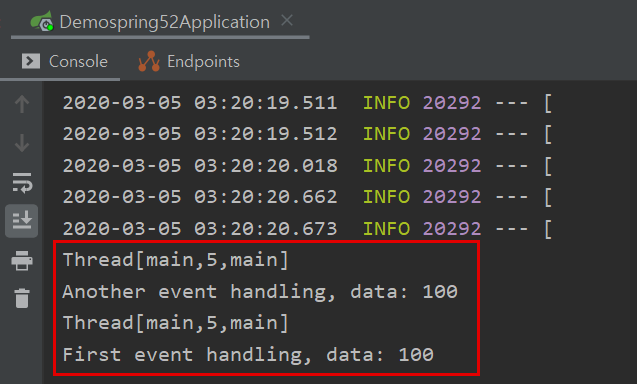Click 'Thread[main,5,main]' line above First event handling

176,323
